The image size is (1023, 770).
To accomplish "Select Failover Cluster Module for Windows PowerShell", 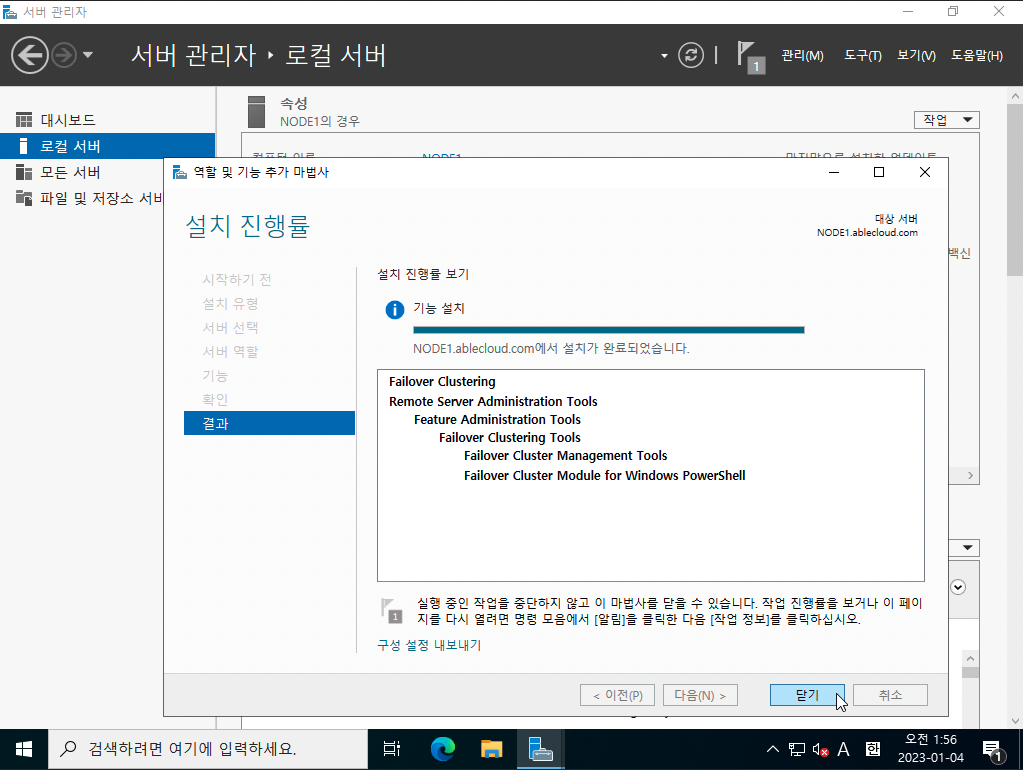I will tap(604, 476).
